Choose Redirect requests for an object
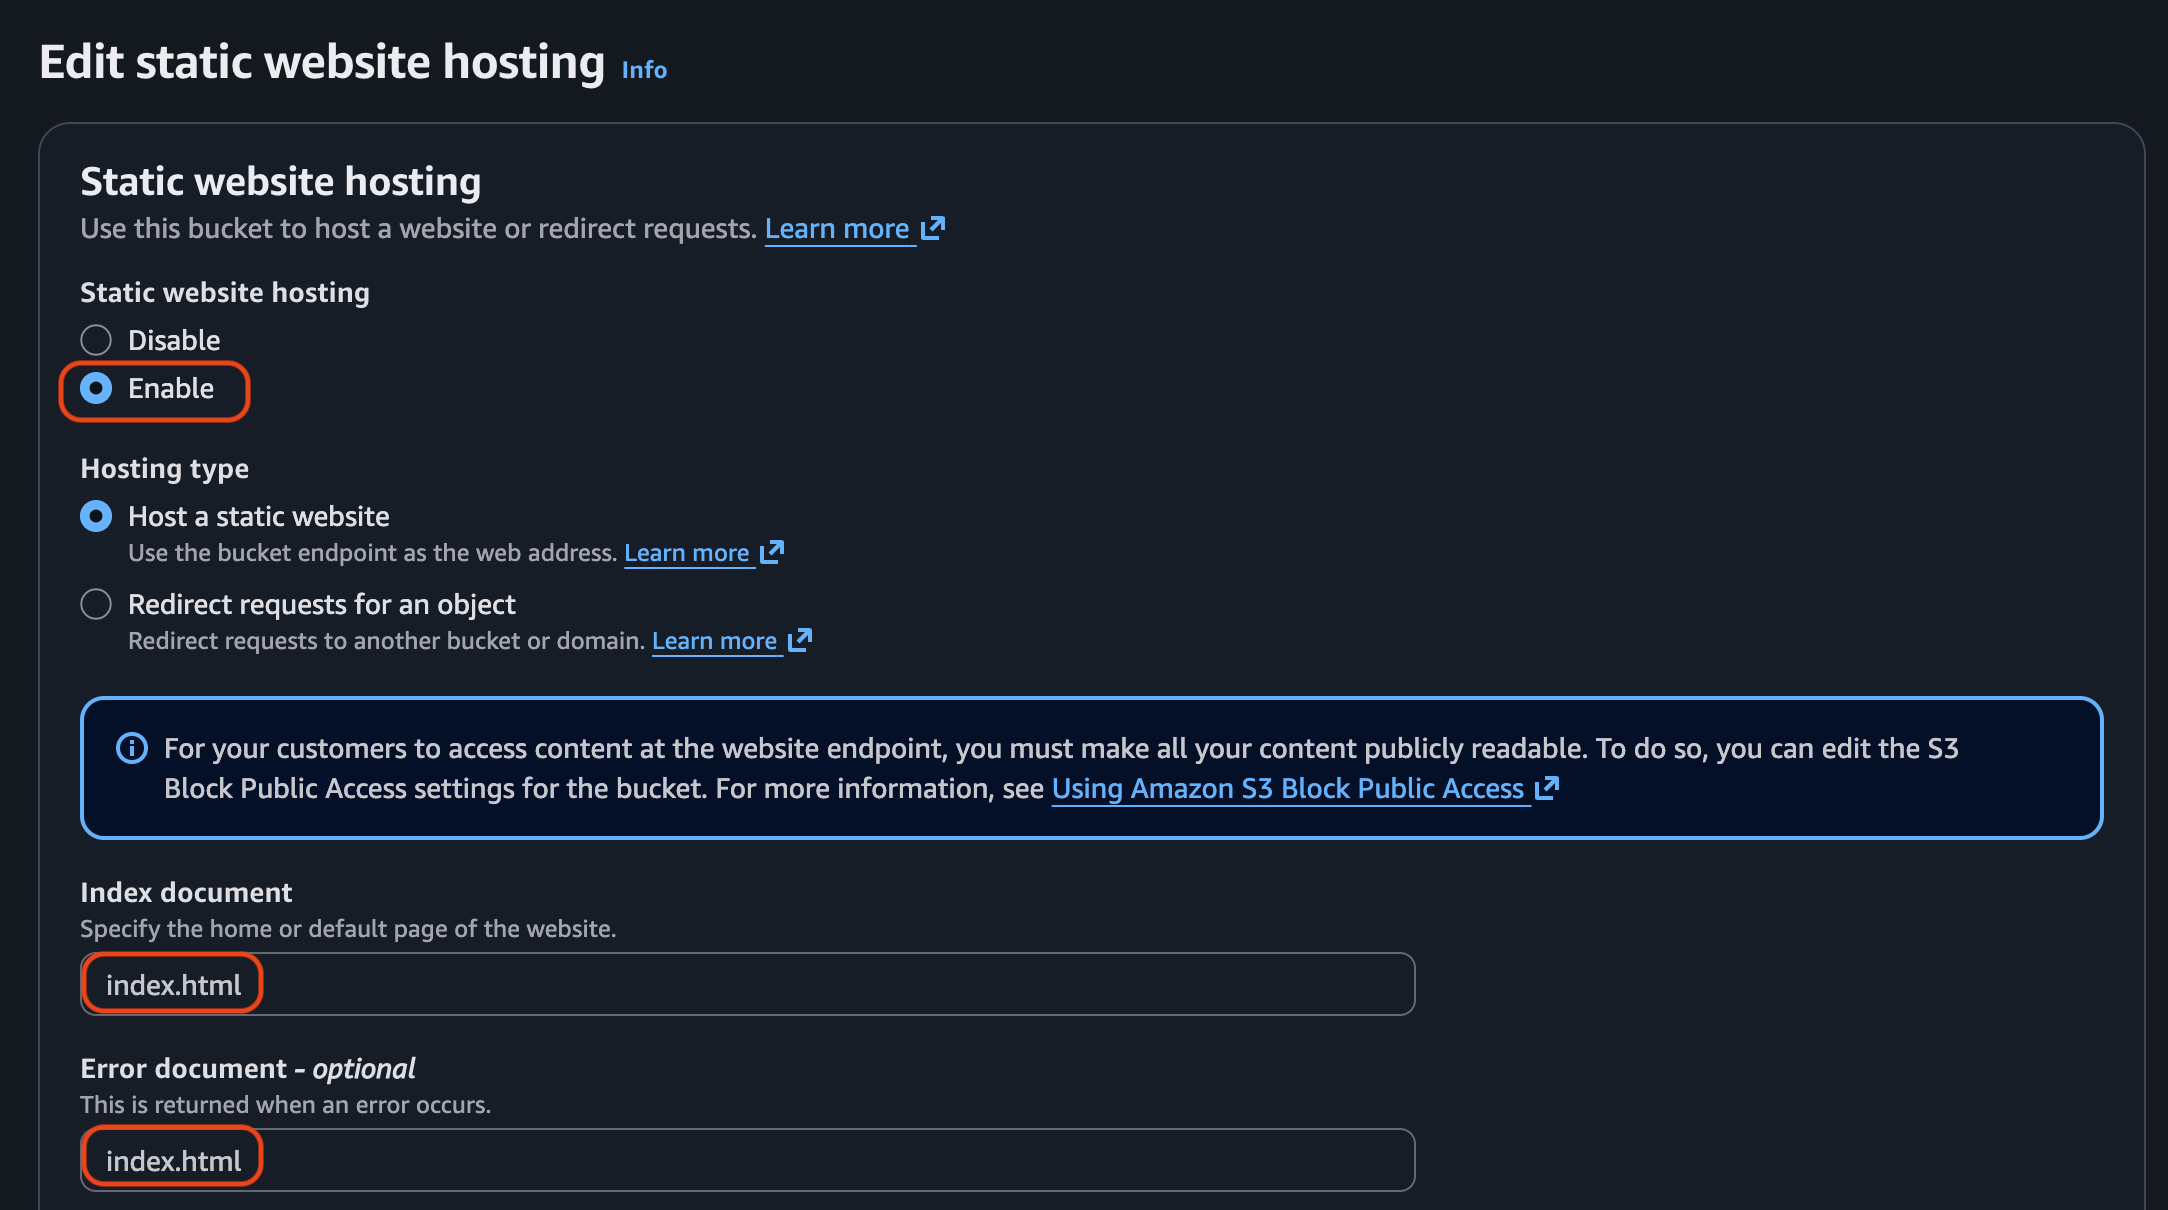Screen dimensions: 2168x1210 point(96,604)
